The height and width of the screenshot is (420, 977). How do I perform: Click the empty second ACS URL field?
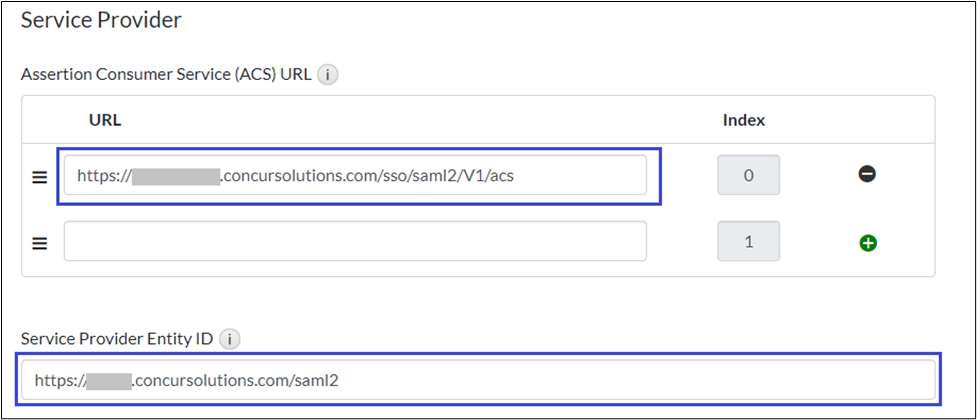pyautogui.click(x=355, y=242)
